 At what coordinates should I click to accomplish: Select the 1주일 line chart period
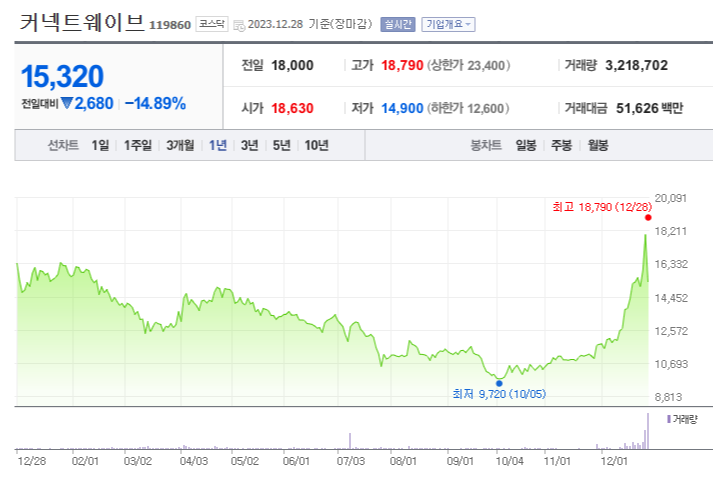click(138, 145)
